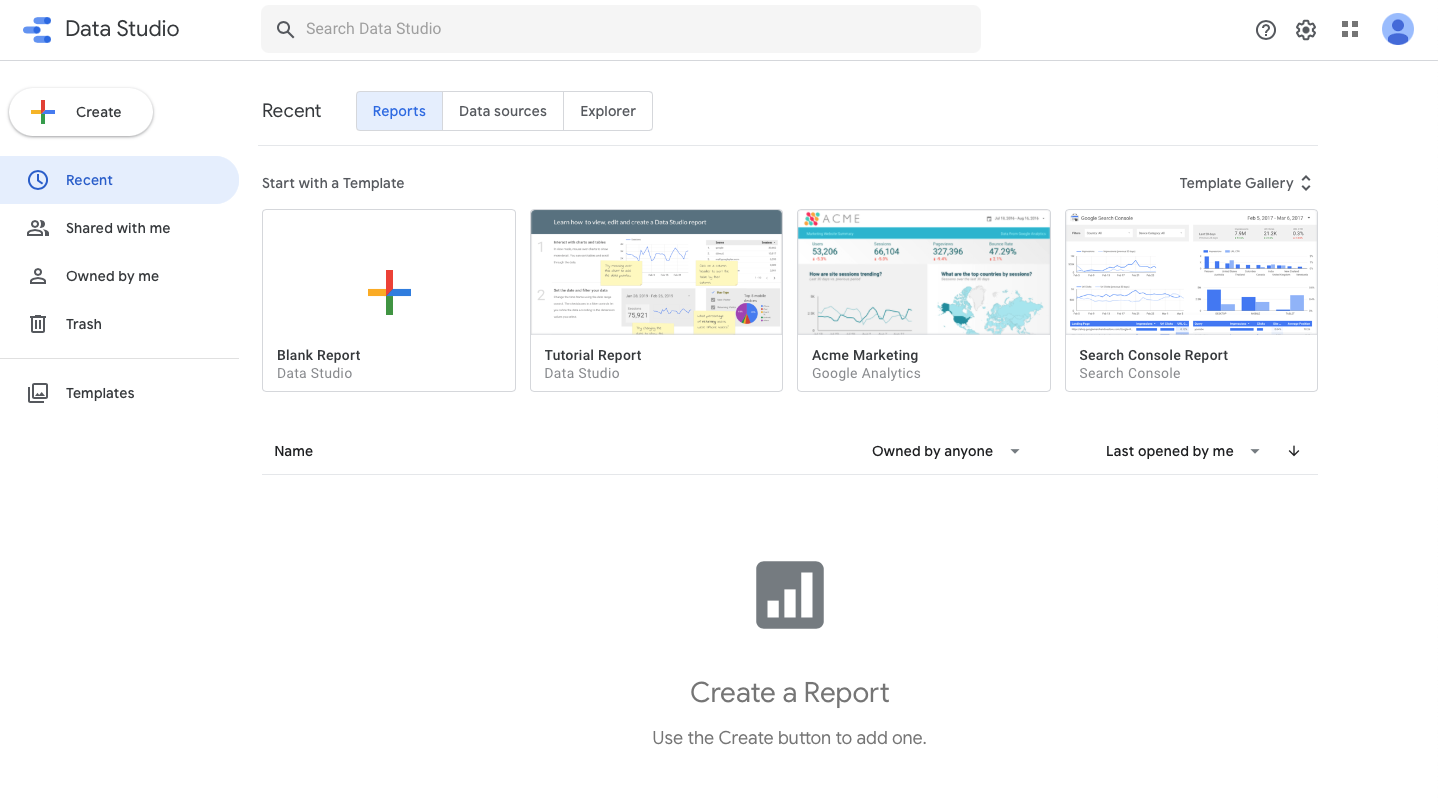
Task: Open the Owned by anyone dropdown
Action: (946, 451)
